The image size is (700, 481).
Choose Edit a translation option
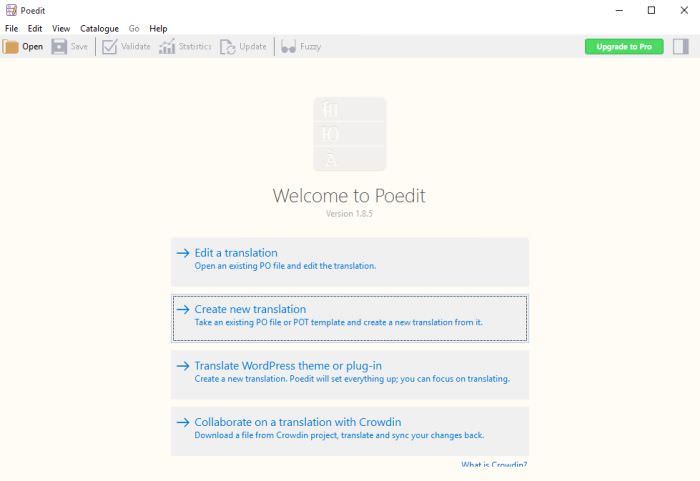[x=350, y=262]
